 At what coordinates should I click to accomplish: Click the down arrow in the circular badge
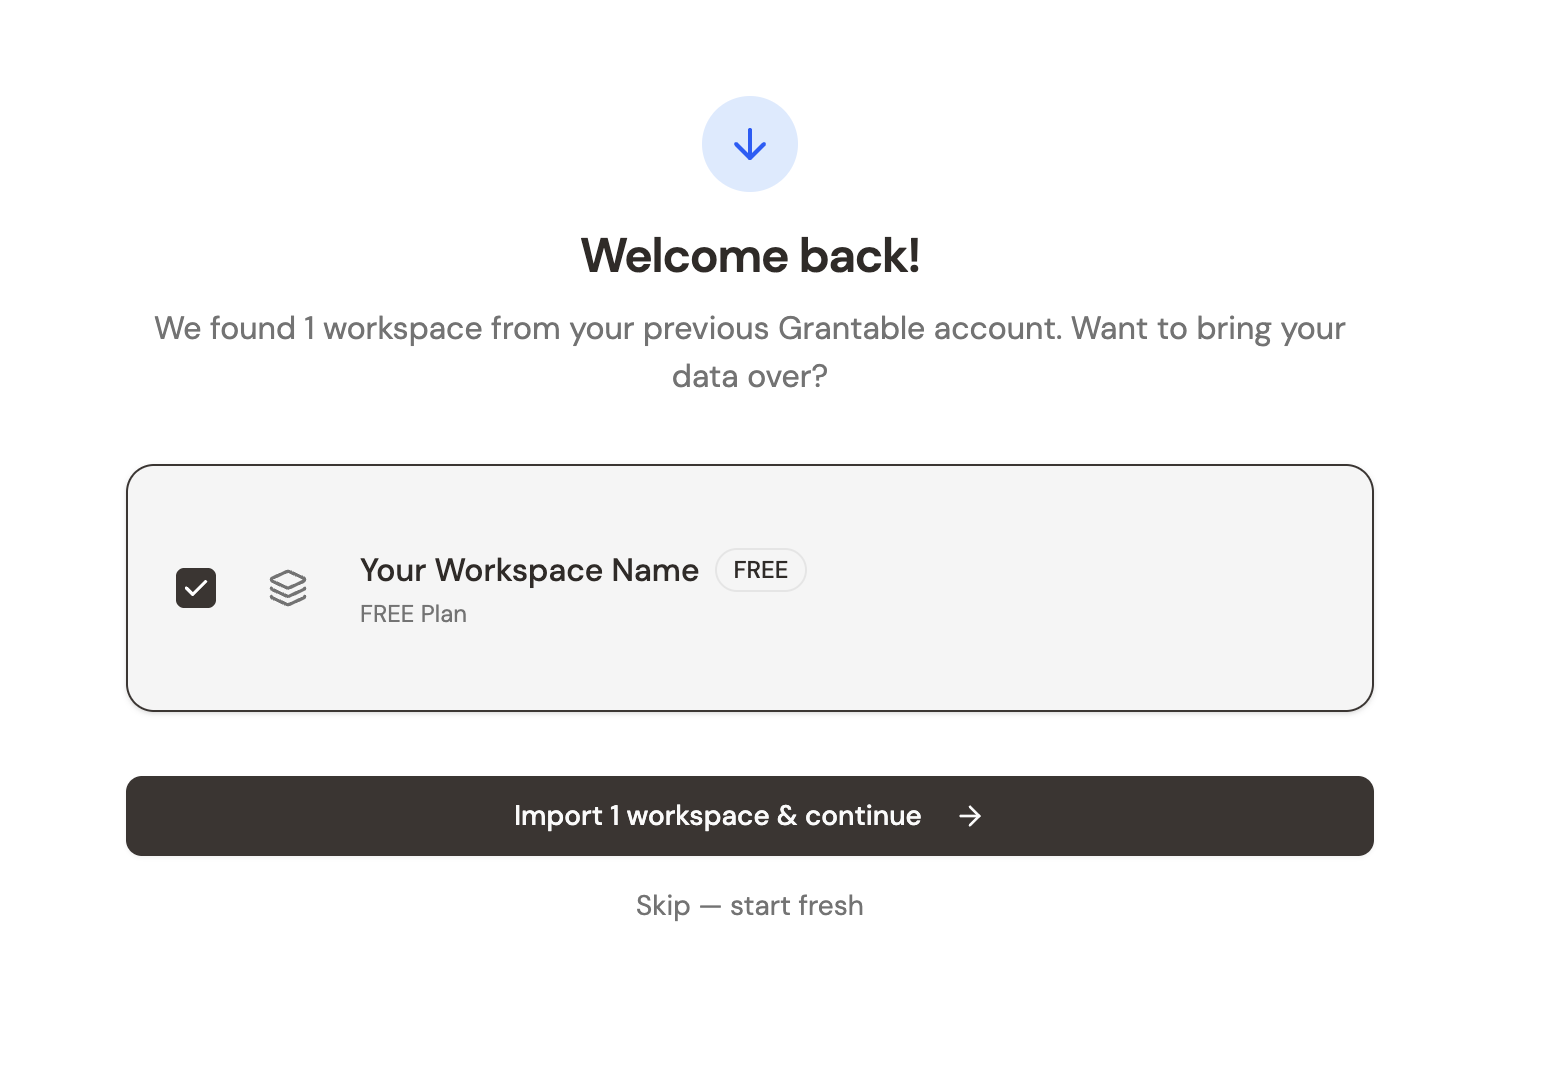point(749,143)
